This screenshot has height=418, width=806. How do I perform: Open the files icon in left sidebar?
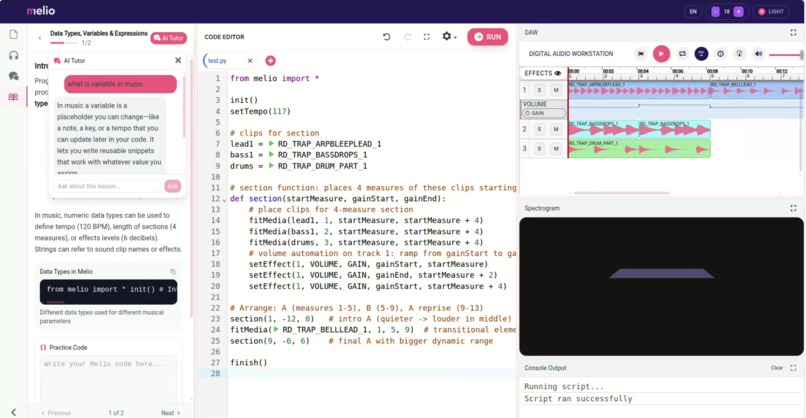point(13,34)
